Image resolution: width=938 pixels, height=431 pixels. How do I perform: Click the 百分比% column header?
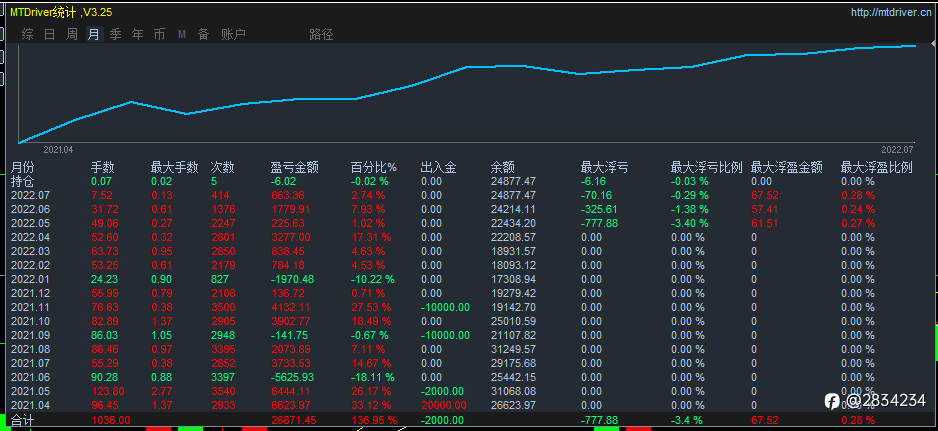click(373, 168)
